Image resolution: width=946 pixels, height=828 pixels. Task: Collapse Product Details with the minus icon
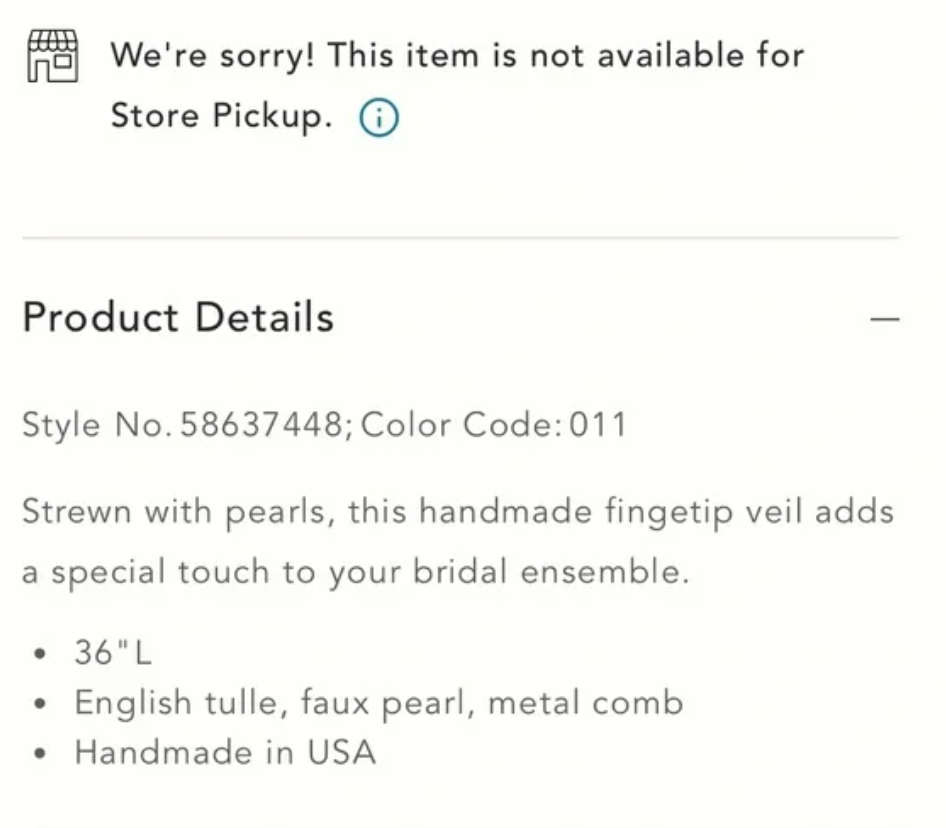coord(885,319)
